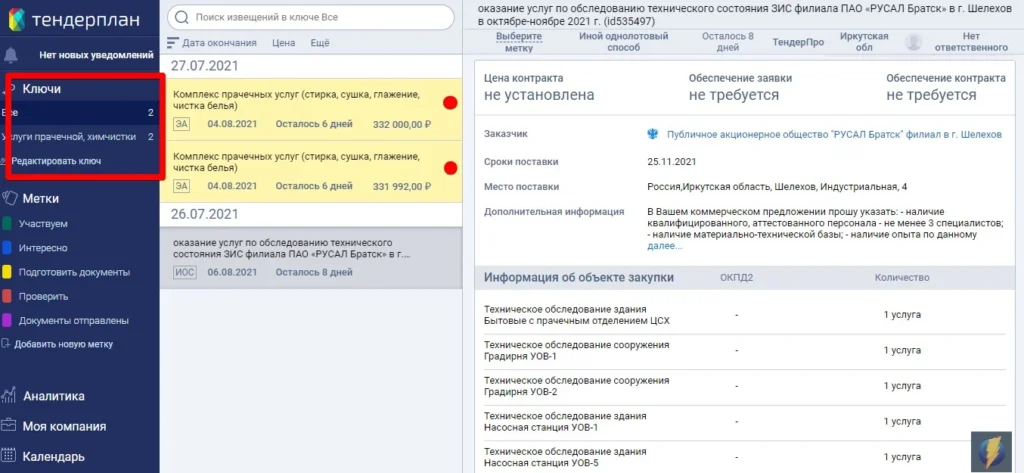Click Цена контракта не установлена value
This screenshot has height=473, width=1024.
pyautogui.click(x=539, y=95)
